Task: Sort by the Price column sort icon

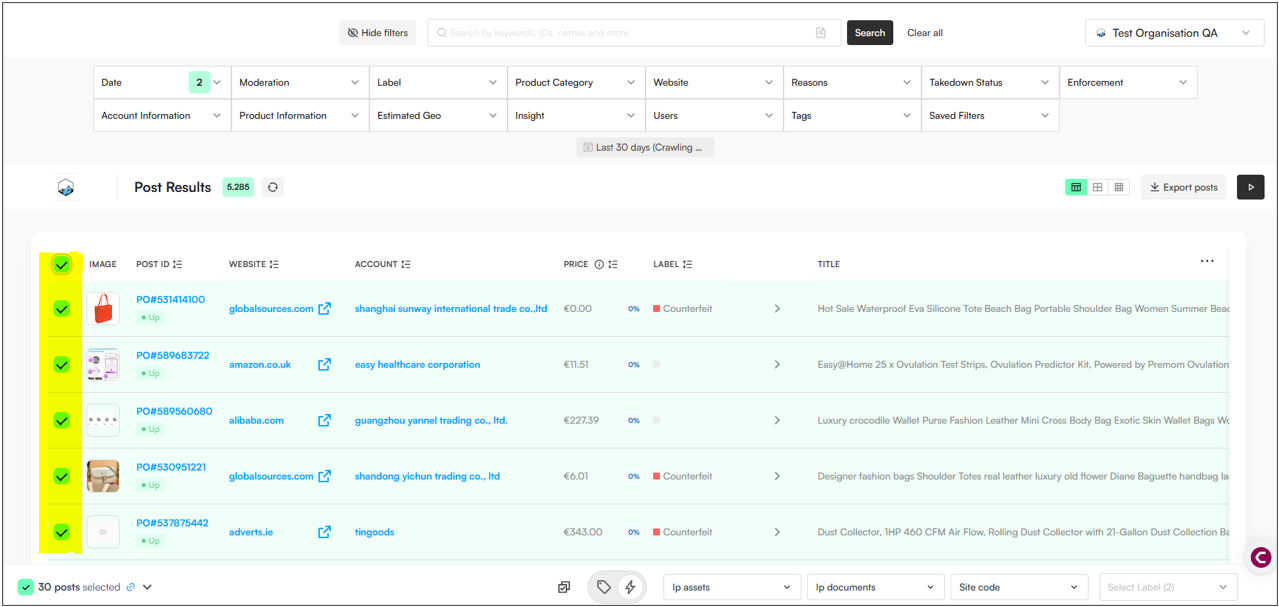Action: coord(613,265)
